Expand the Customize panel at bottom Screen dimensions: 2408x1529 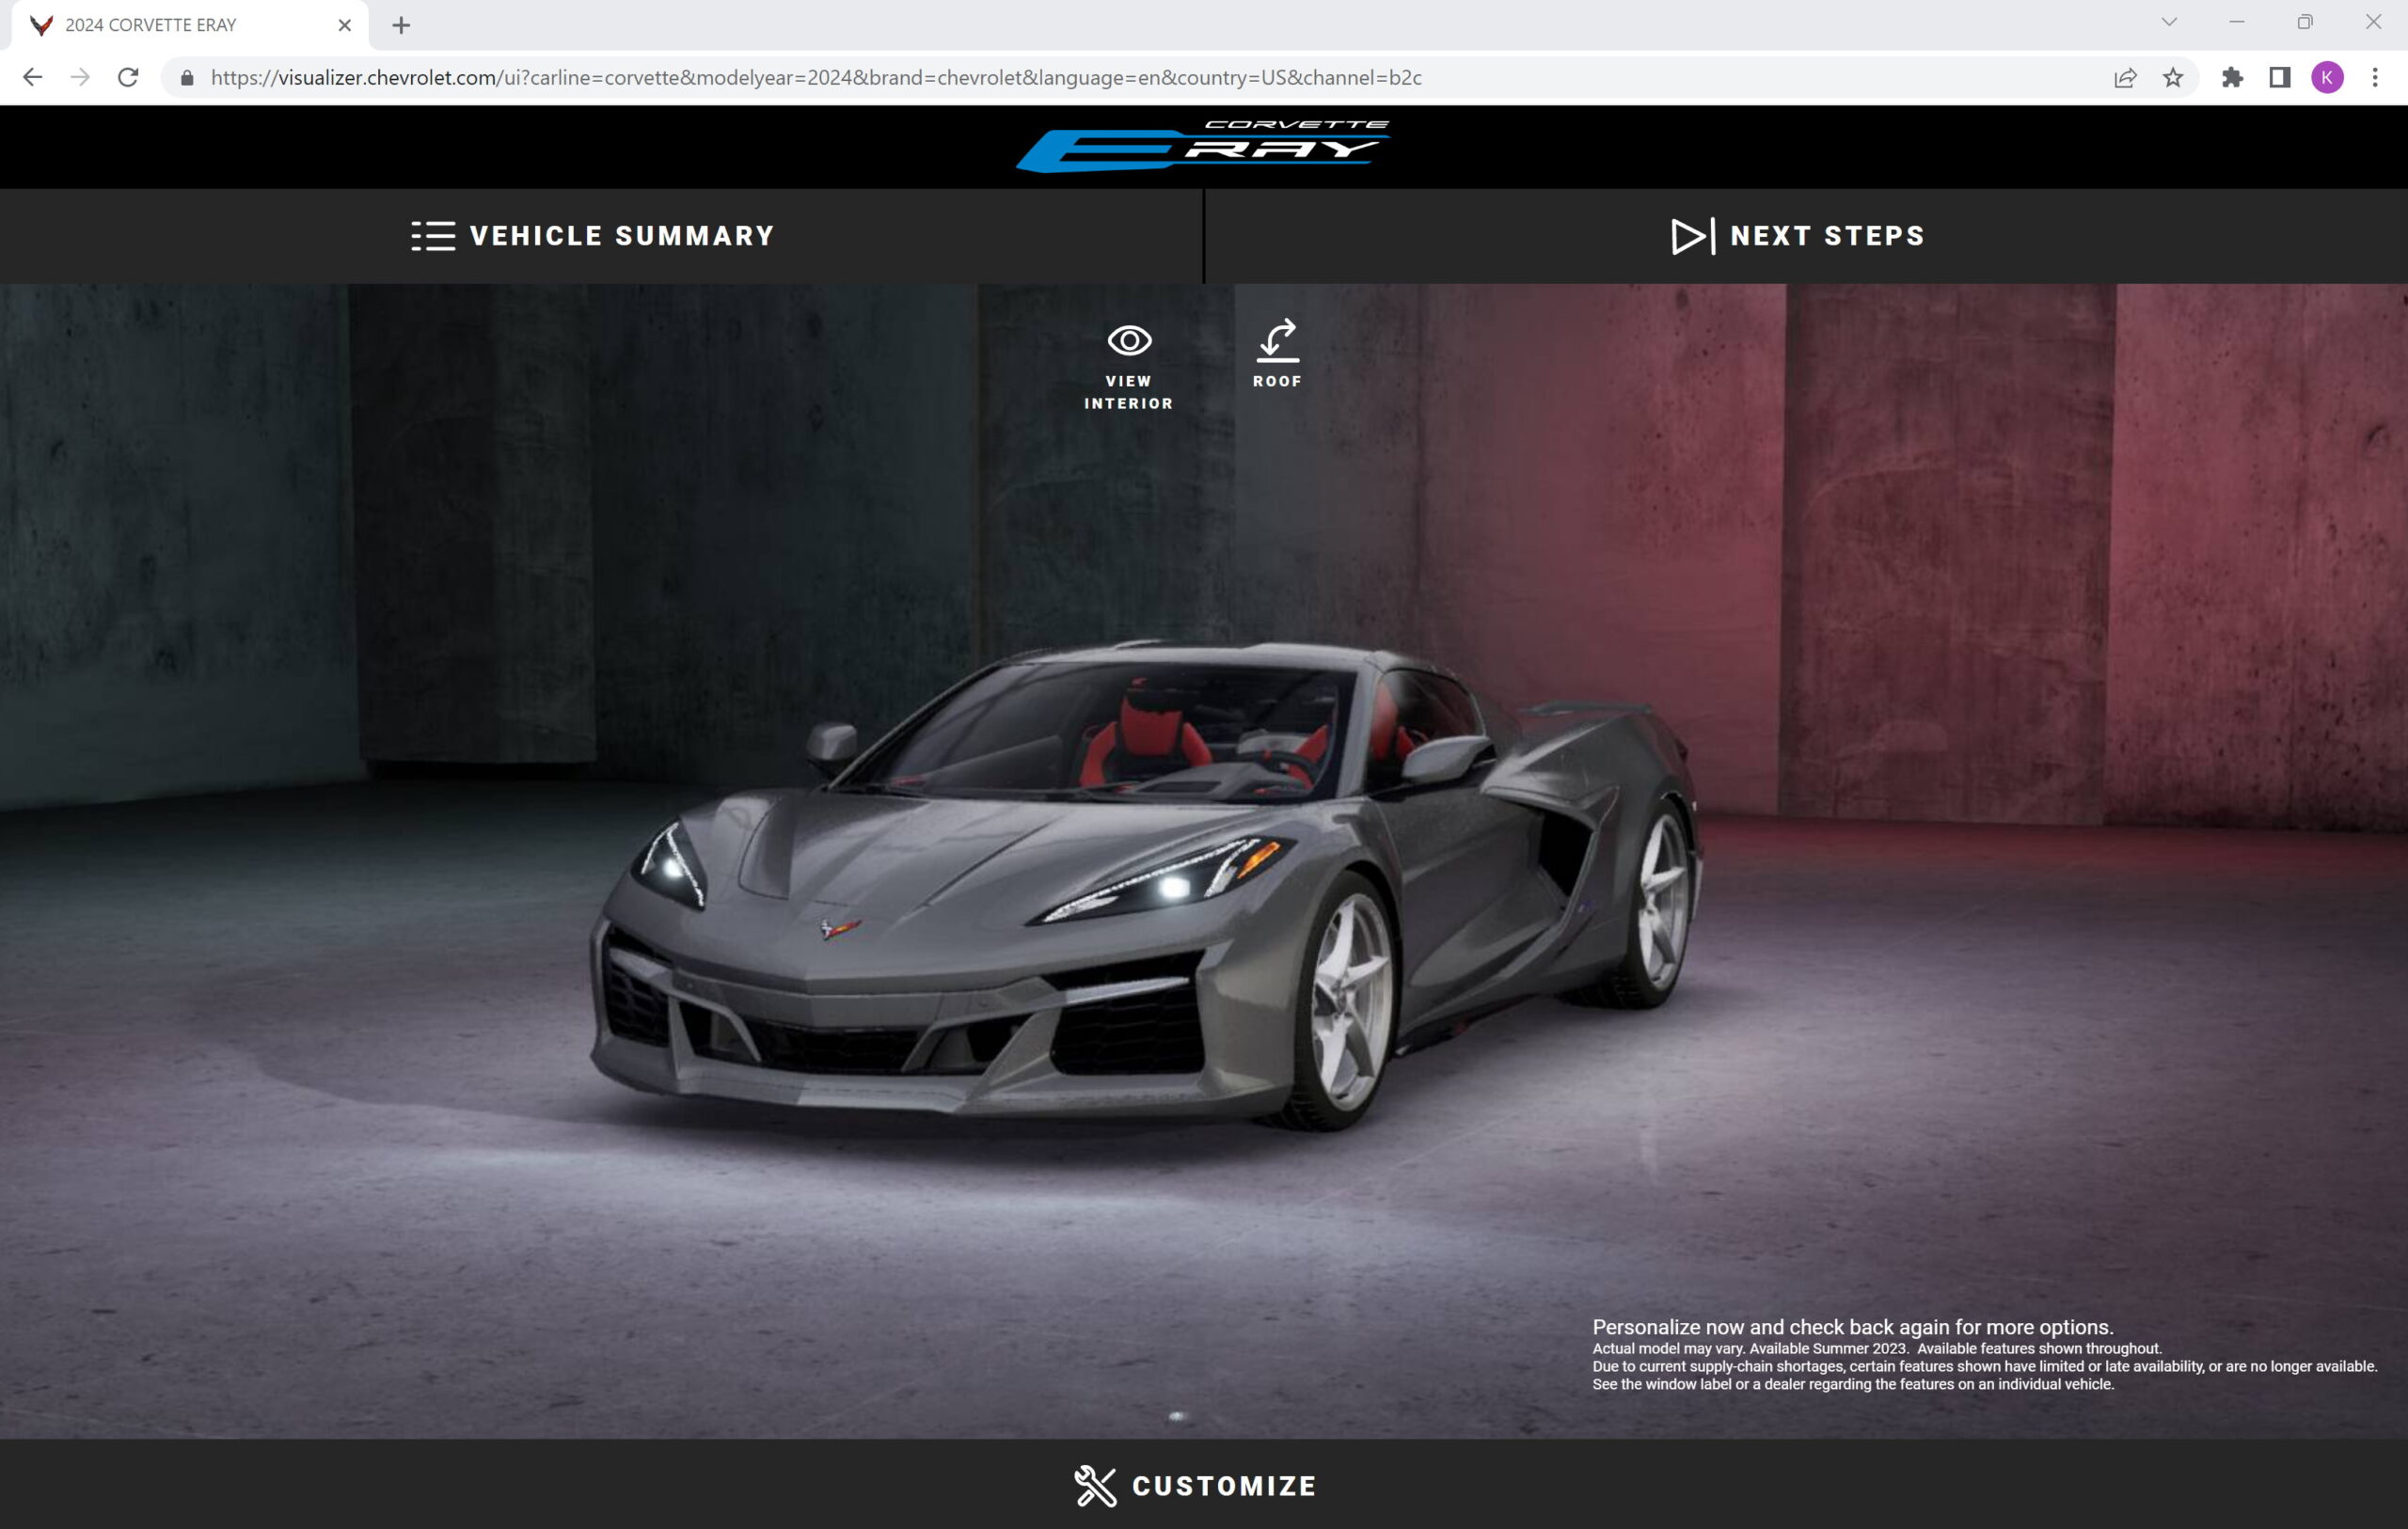[1196, 1485]
